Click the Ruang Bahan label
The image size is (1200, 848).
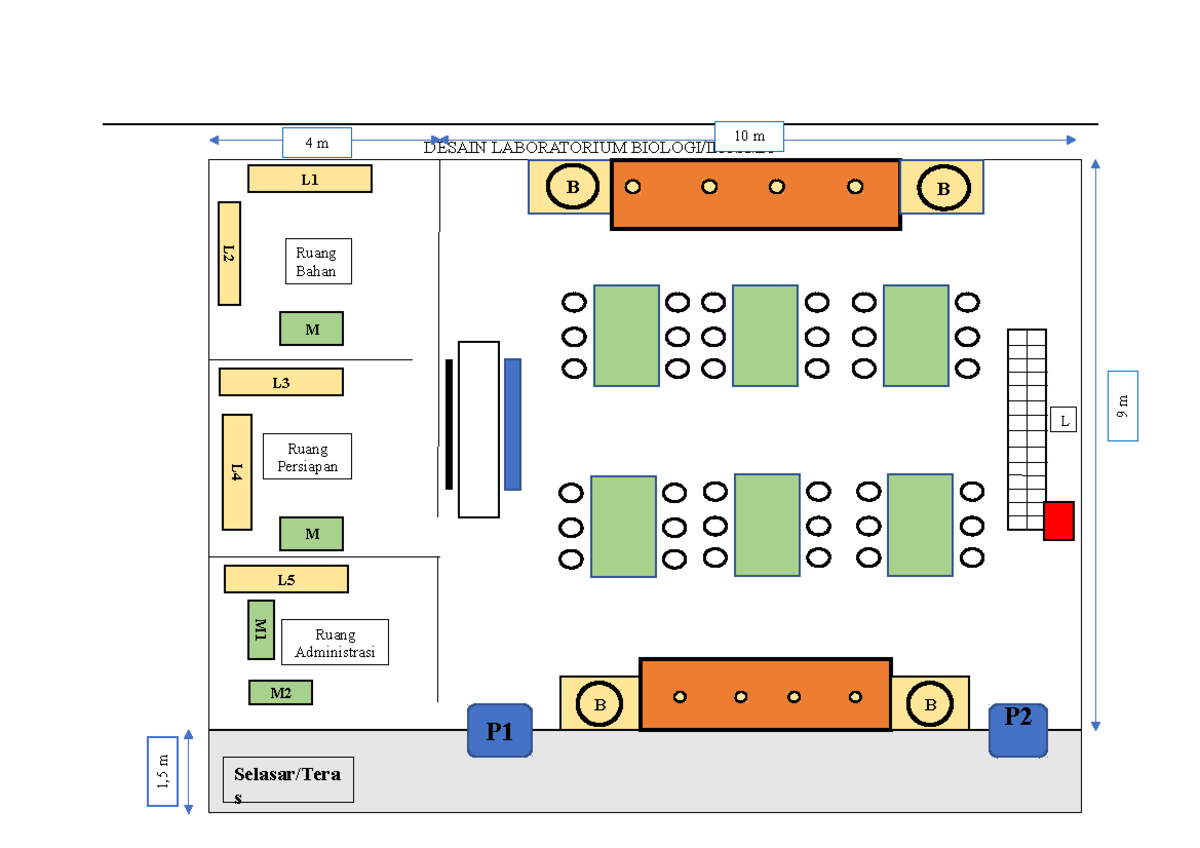click(318, 262)
